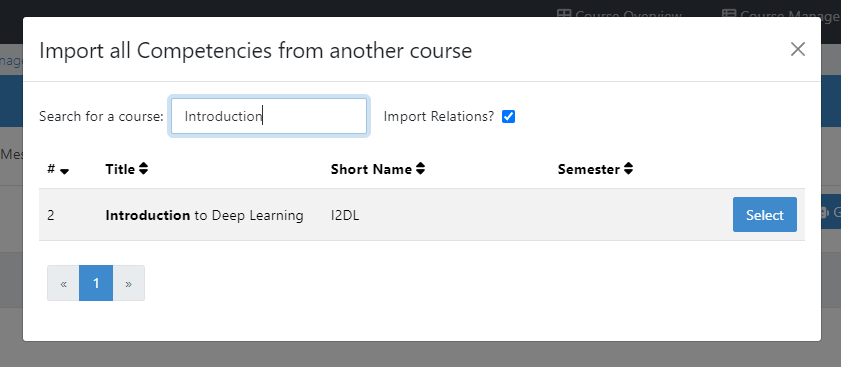Image resolution: width=841 pixels, height=367 pixels.
Task: Click the sort arrows beside Semester header
Action: pos(628,168)
